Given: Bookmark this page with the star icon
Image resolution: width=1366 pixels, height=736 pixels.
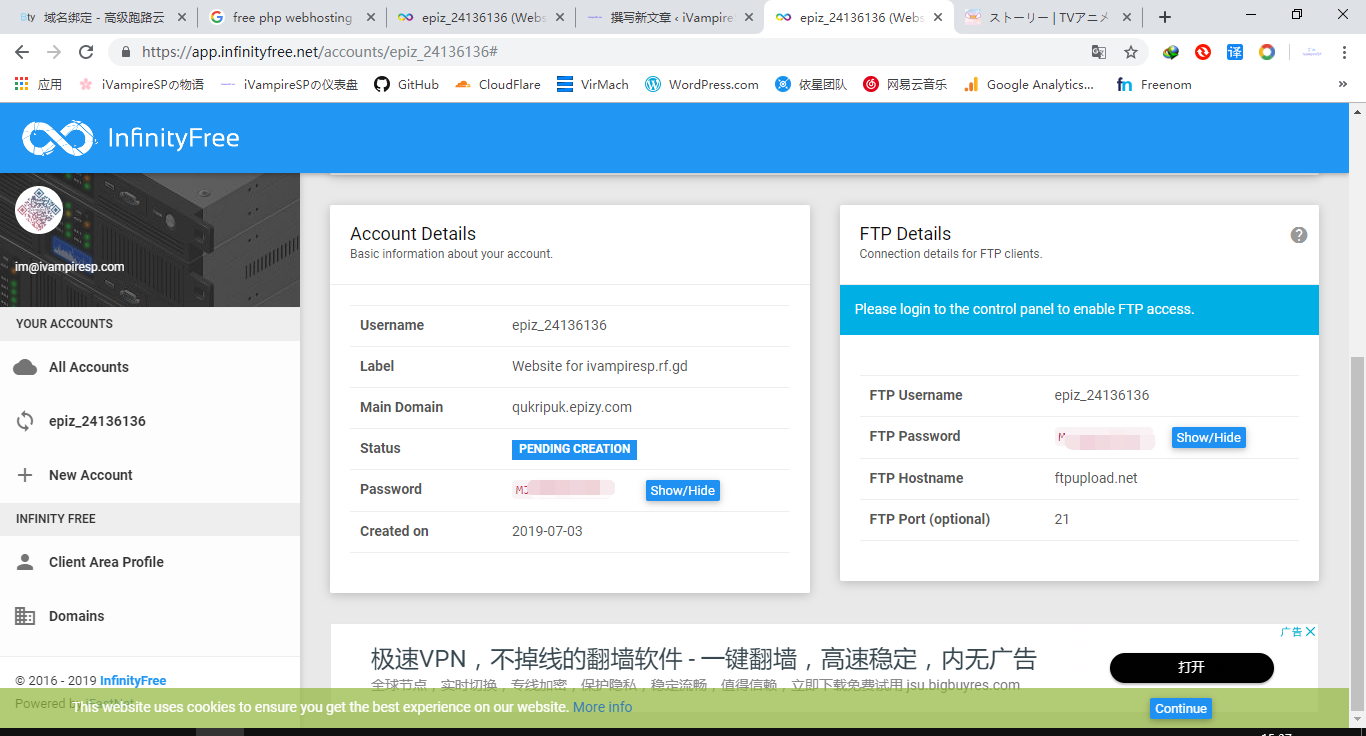Looking at the screenshot, I should [1131, 52].
